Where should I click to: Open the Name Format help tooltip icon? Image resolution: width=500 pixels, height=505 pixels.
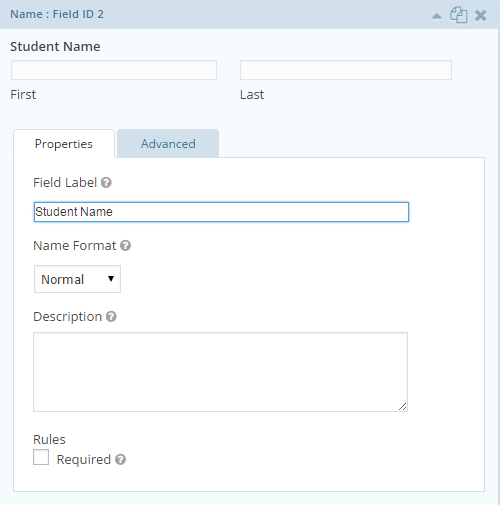[x=126, y=246]
